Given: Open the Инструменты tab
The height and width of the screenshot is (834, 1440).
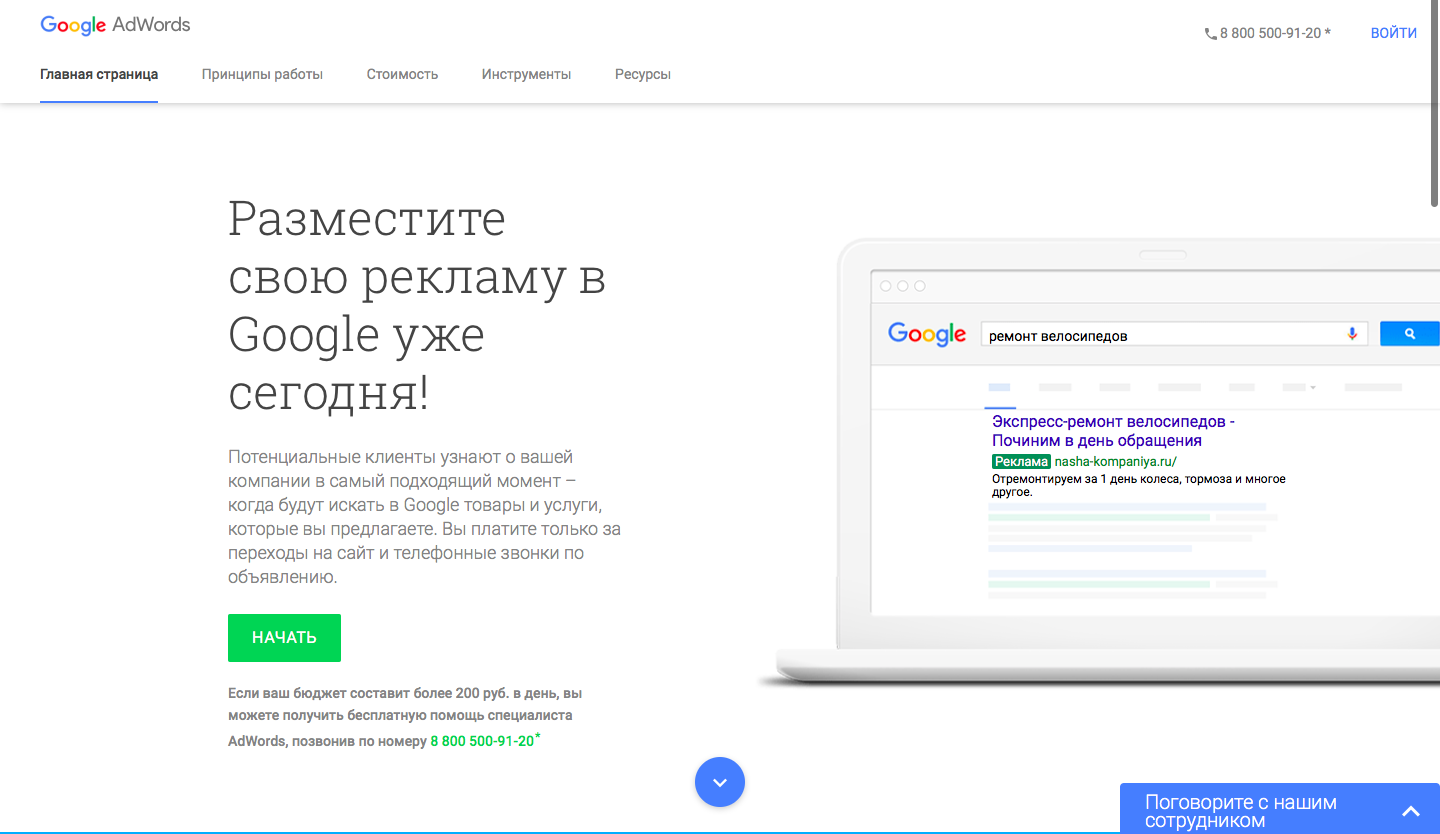Looking at the screenshot, I should (x=526, y=74).
